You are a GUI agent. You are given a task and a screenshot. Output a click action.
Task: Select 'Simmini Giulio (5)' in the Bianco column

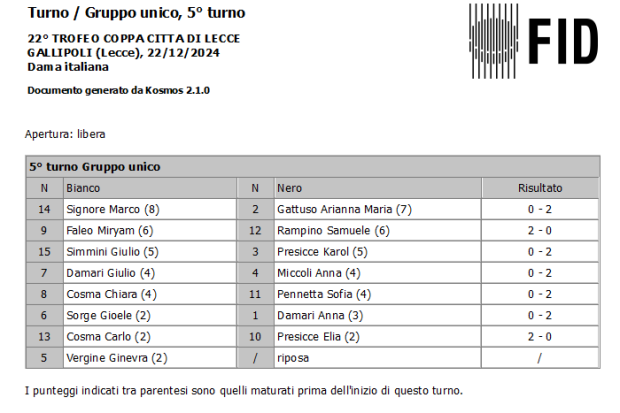(112, 252)
